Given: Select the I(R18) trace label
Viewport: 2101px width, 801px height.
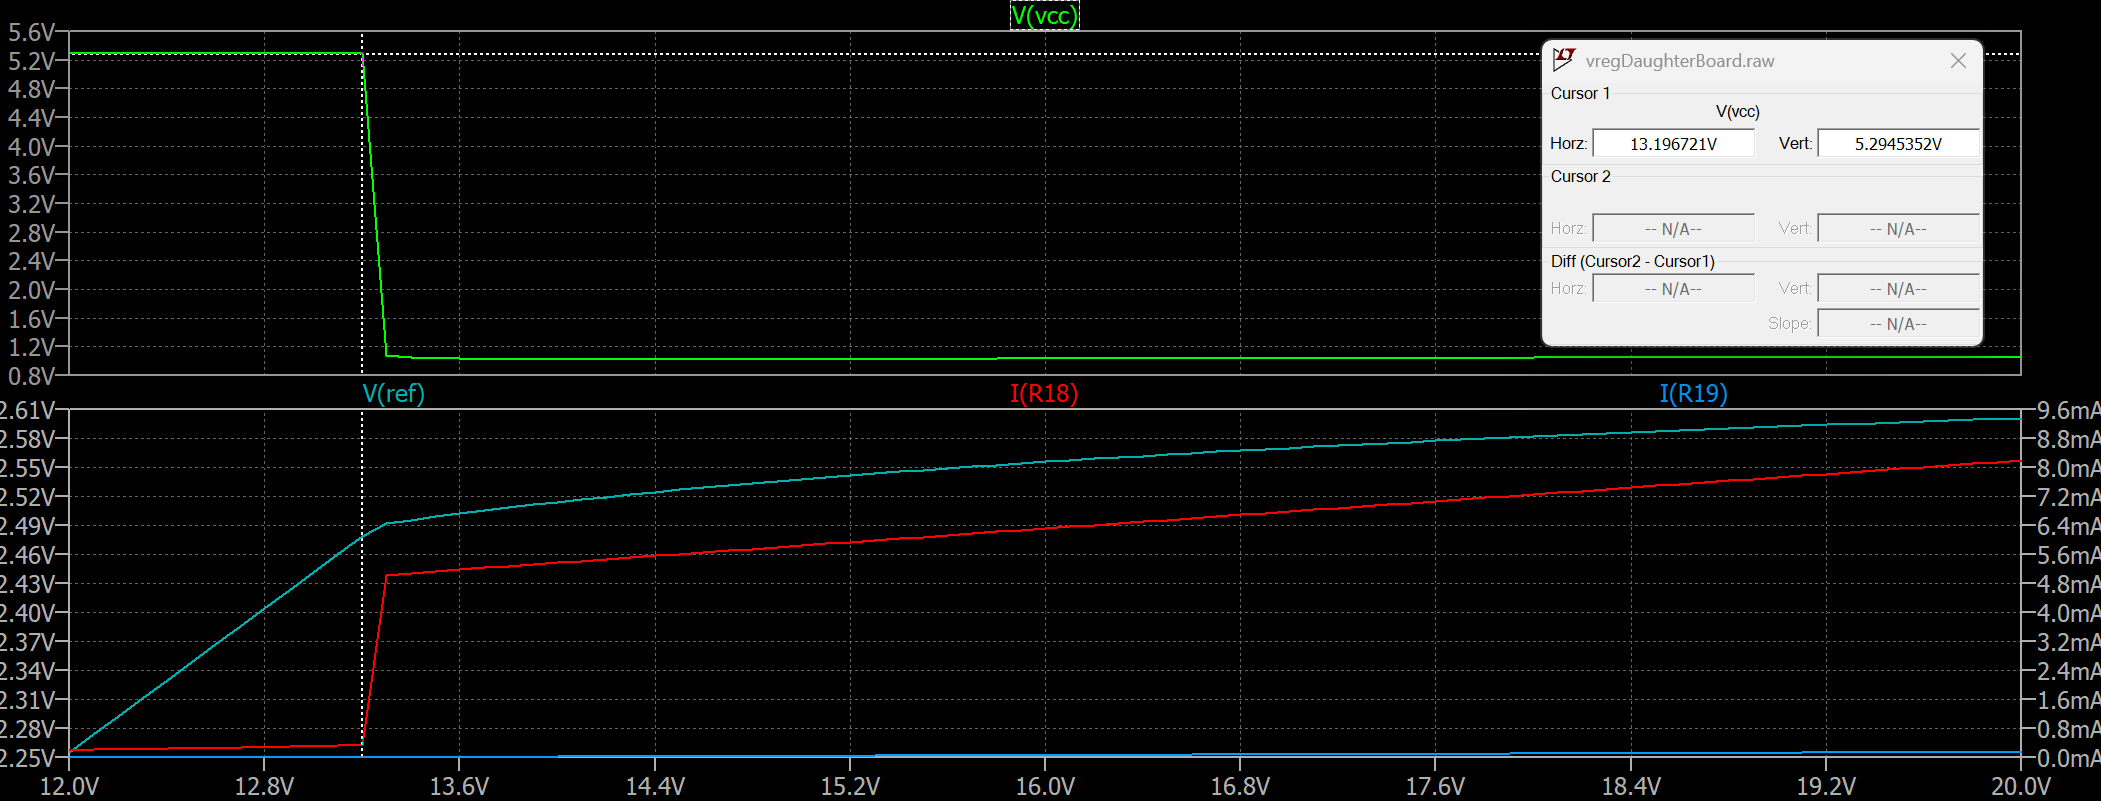Looking at the screenshot, I should click(x=1044, y=393).
